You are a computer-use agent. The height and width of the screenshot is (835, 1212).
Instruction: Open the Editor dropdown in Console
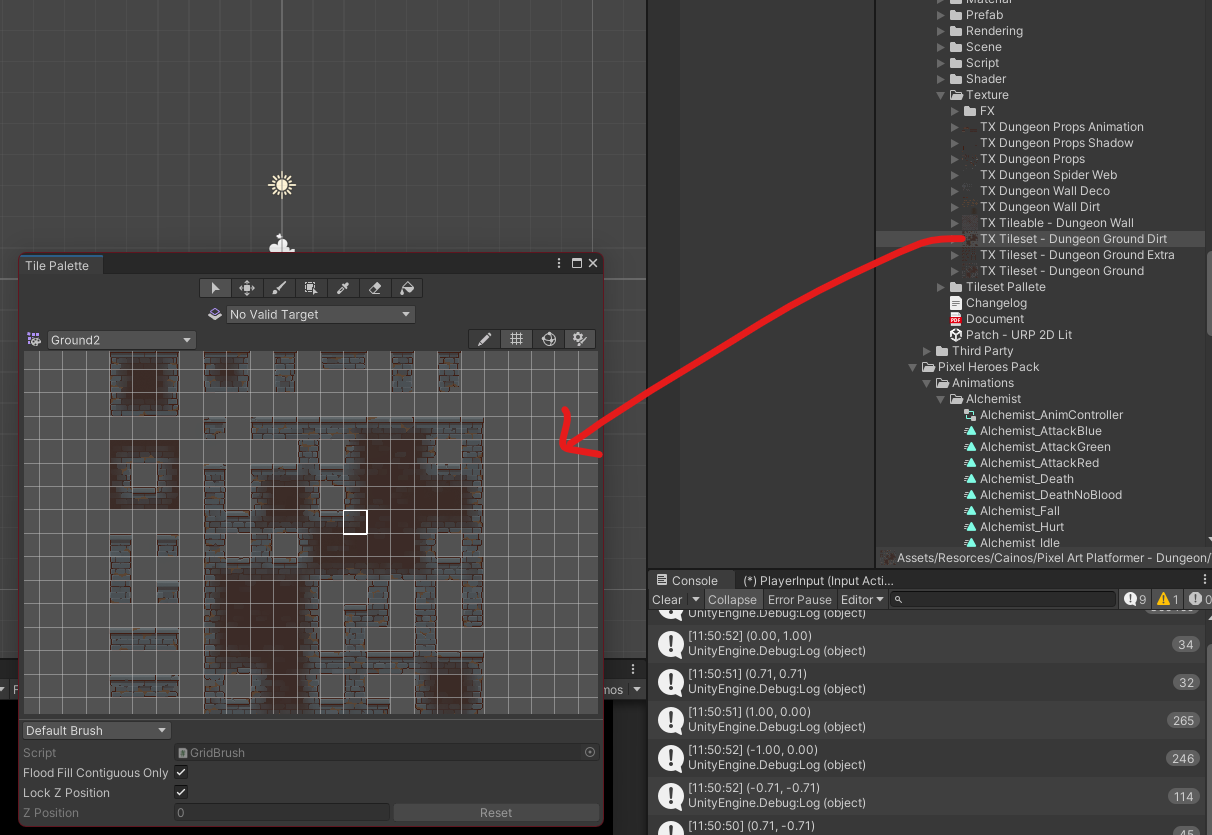[x=862, y=600]
